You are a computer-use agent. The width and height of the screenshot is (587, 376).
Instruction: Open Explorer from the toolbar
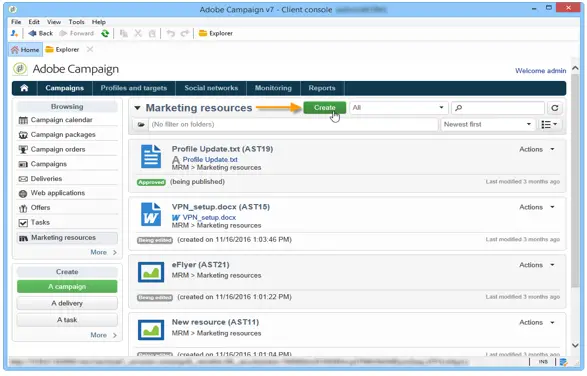pyautogui.click(x=216, y=33)
